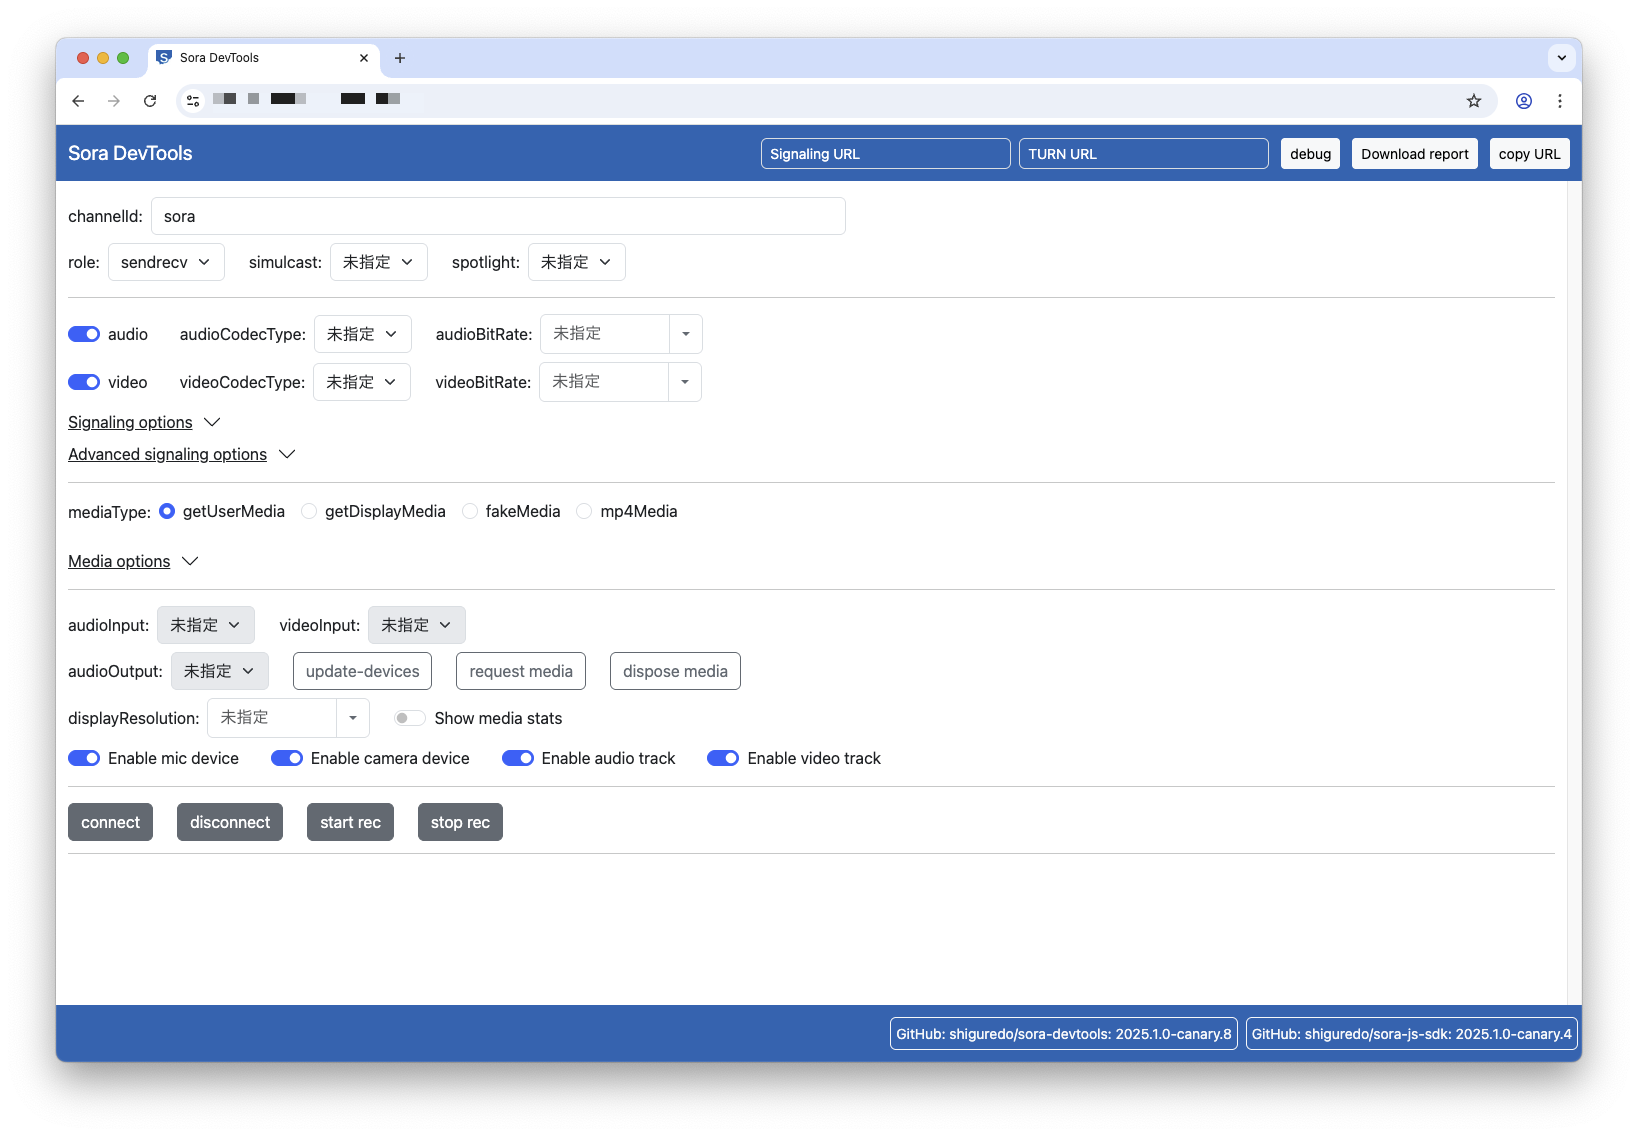This screenshot has width=1638, height=1136.
Task: Open the simulcast dropdown
Action: (x=379, y=262)
